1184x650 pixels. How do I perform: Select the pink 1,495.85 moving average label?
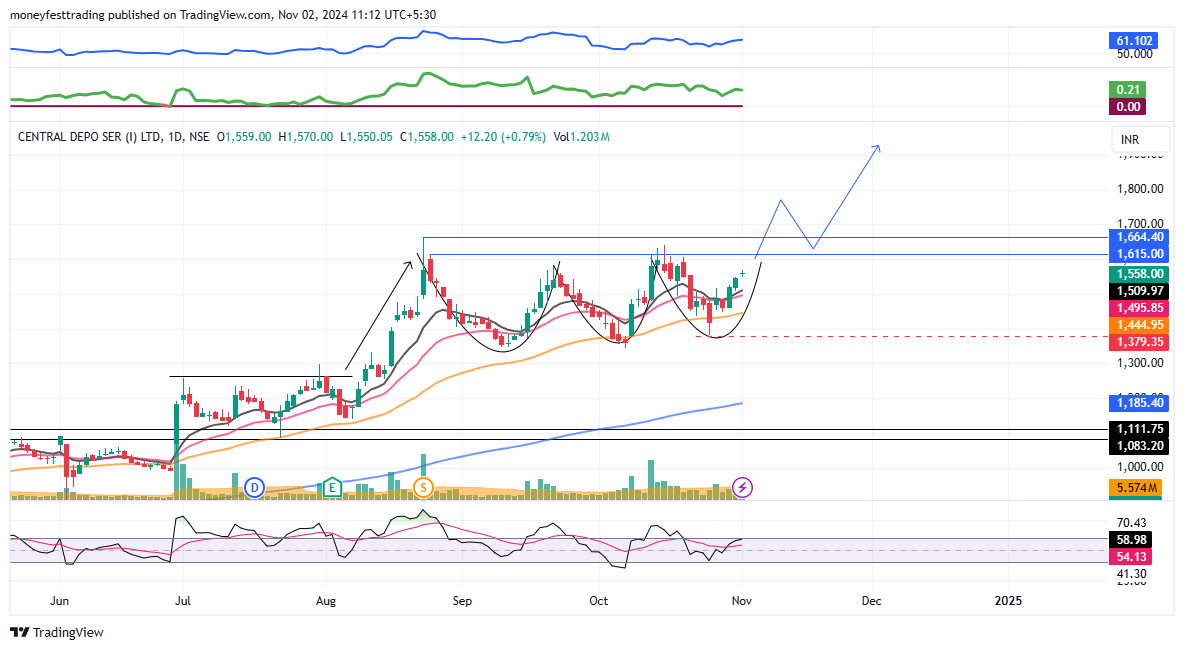pyautogui.click(x=1140, y=308)
